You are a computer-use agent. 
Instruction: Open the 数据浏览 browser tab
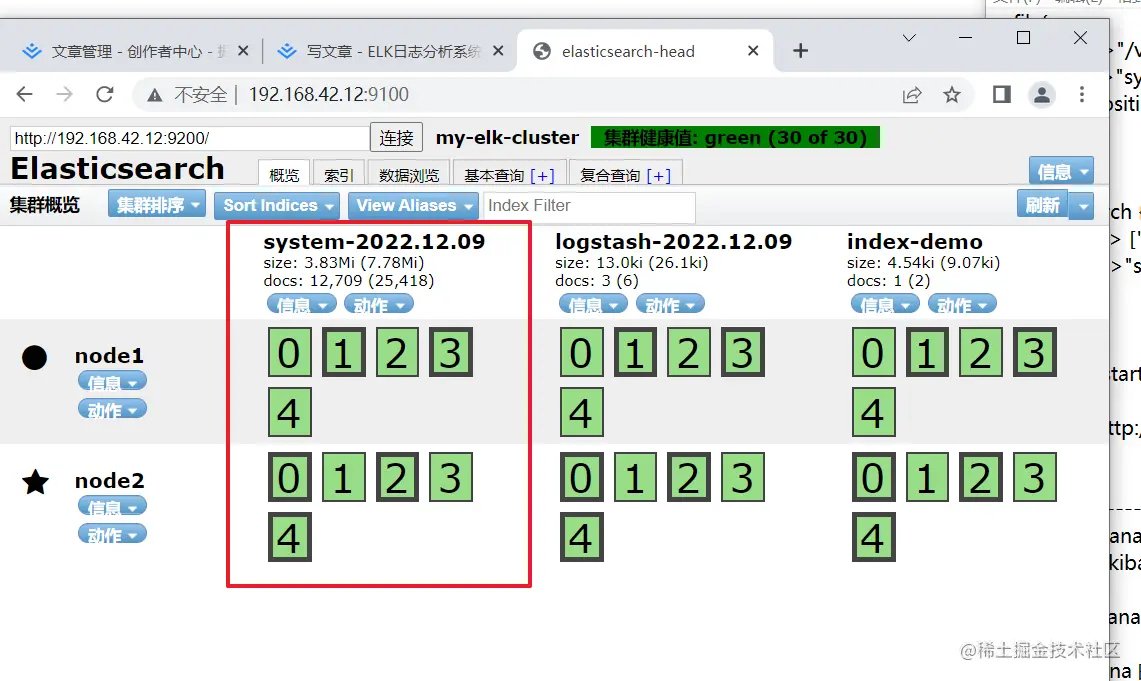pyautogui.click(x=409, y=175)
